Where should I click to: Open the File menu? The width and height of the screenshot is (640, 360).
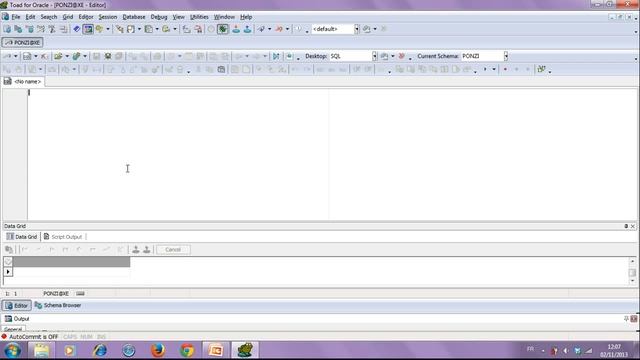[x=16, y=17]
